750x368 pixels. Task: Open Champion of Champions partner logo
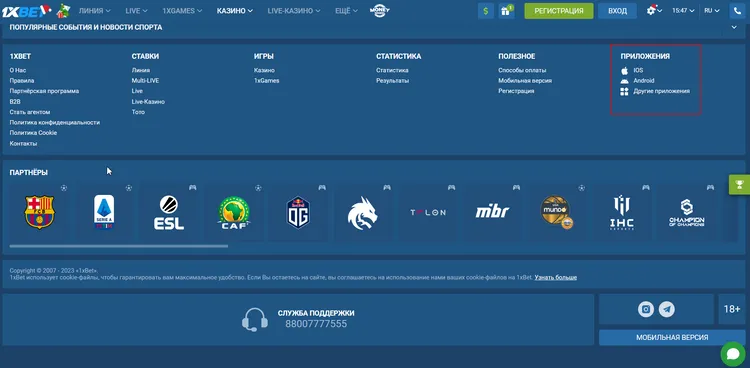(x=686, y=212)
